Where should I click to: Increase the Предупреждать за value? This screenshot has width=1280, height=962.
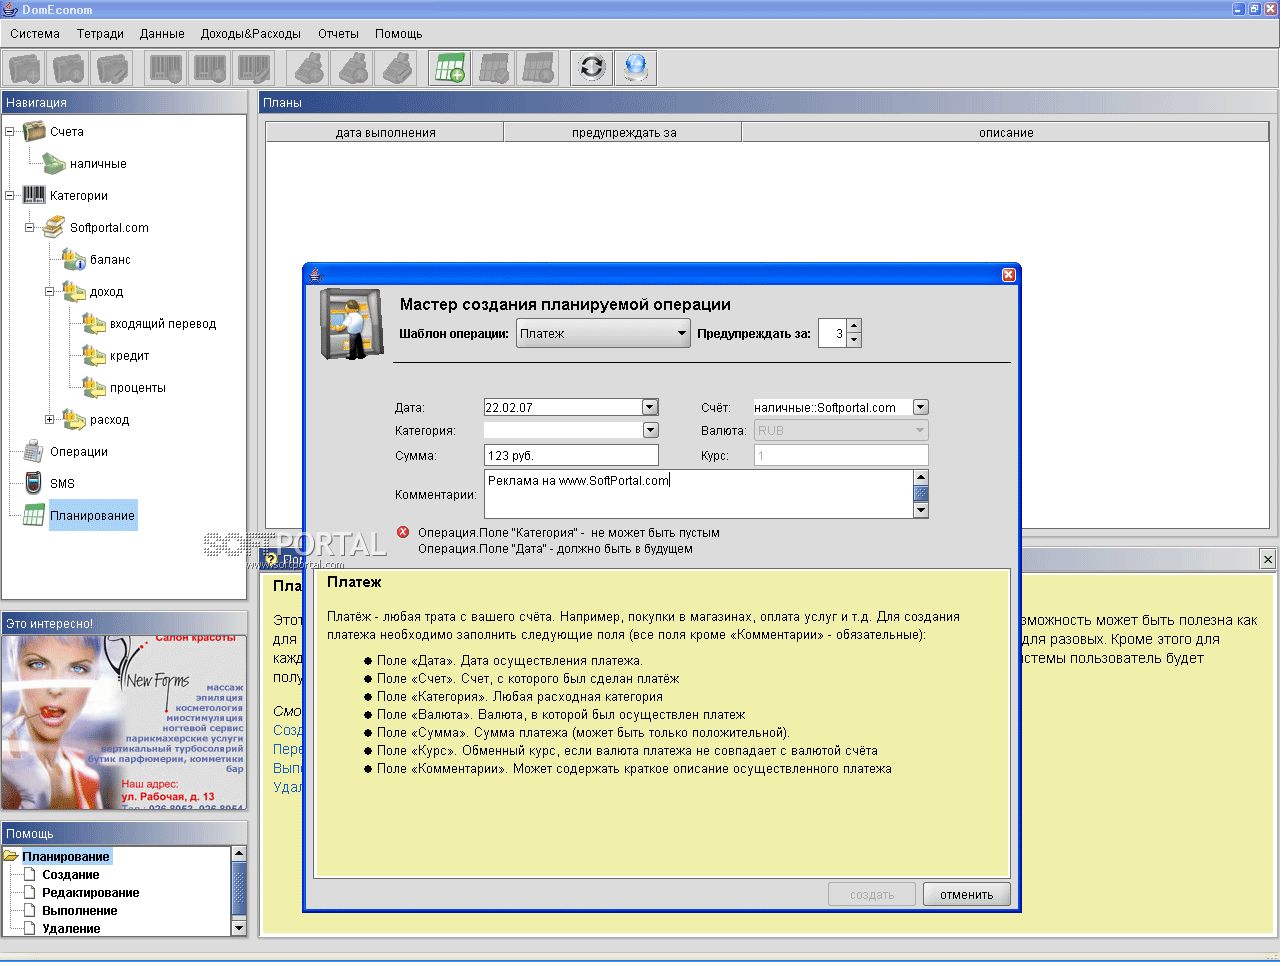pyautogui.click(x=854, y=327)
